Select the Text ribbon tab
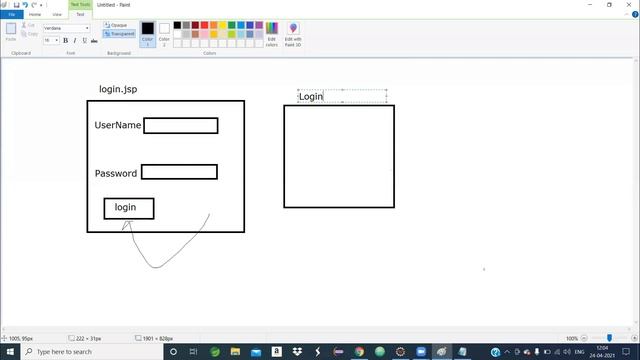Viewport: 640px width, 360px height. [80, 14]
